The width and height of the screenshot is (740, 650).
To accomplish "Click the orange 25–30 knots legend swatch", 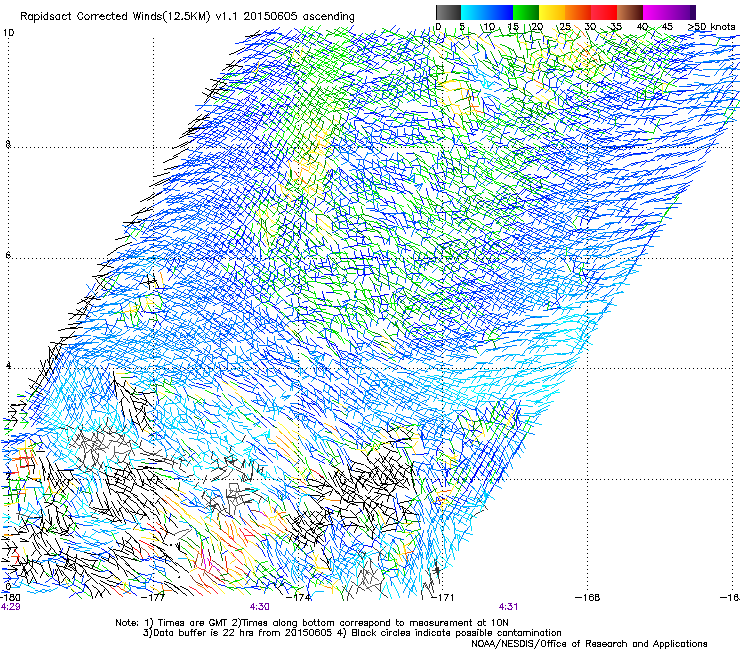I will tap(578, 12).
